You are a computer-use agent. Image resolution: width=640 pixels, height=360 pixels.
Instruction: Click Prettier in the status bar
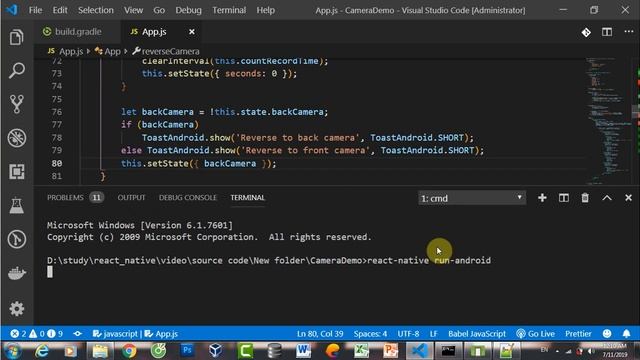[x=578, y=334]
